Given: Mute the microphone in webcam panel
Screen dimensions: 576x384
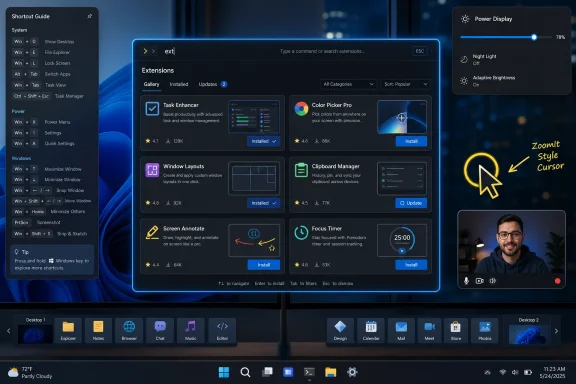Looking at the screenshot, I should pos(466,281).
